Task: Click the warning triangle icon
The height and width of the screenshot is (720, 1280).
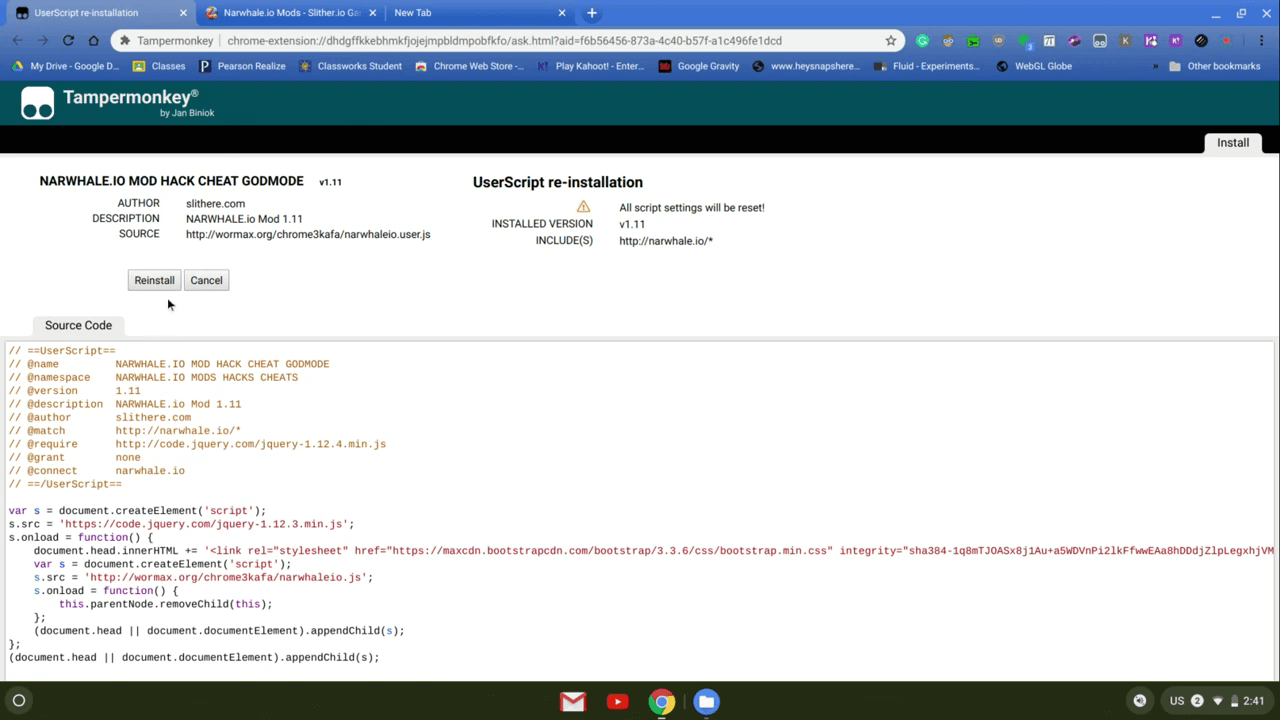Action: [x=583, y=207]
